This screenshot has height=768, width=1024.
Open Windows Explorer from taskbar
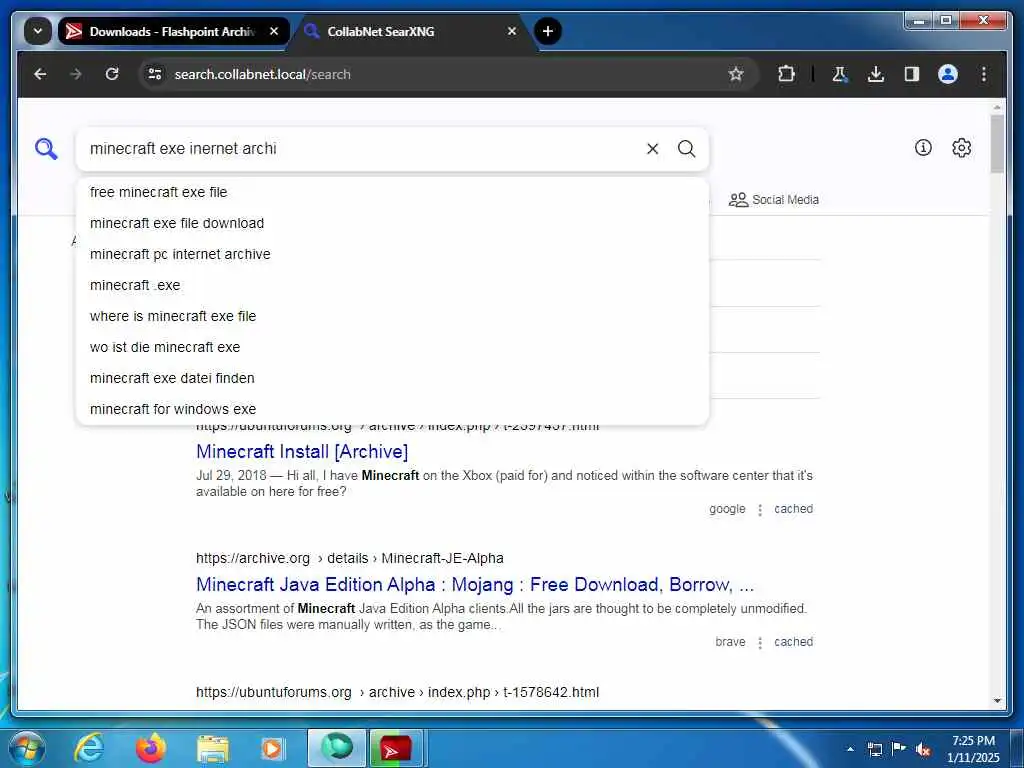click(213, 748)
